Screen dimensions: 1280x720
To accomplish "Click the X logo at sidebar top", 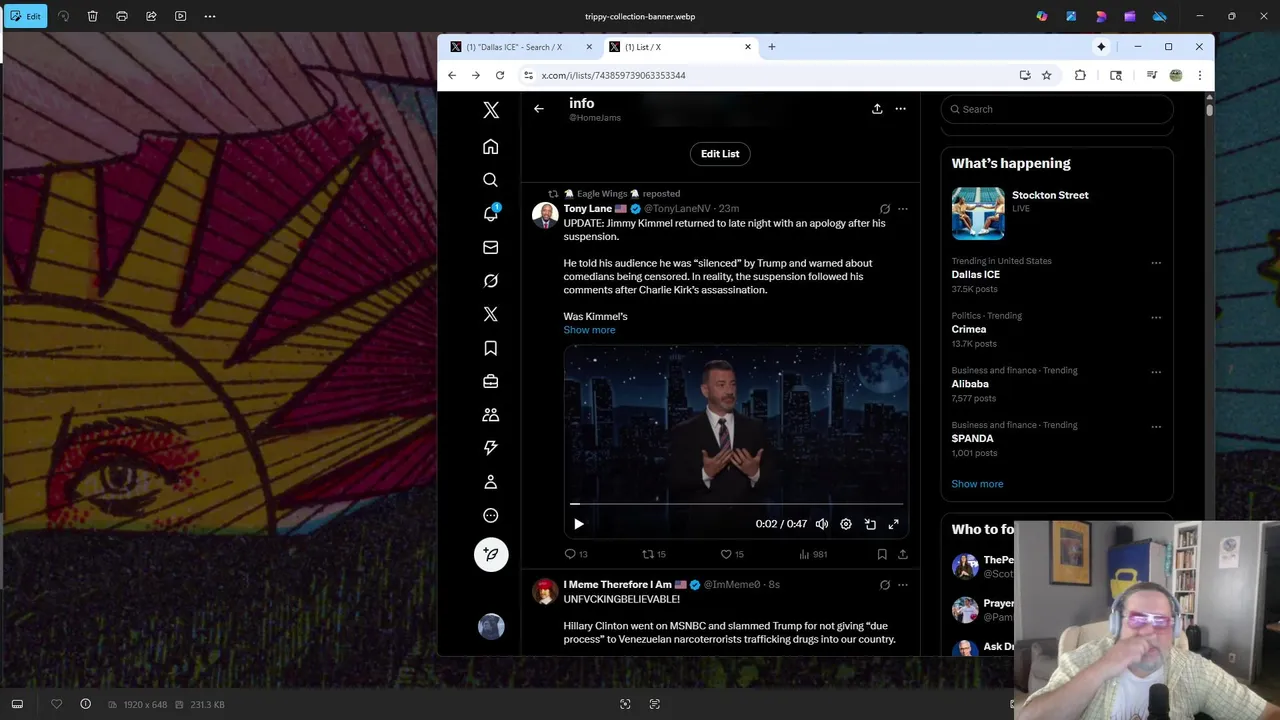I will (490, 111).
